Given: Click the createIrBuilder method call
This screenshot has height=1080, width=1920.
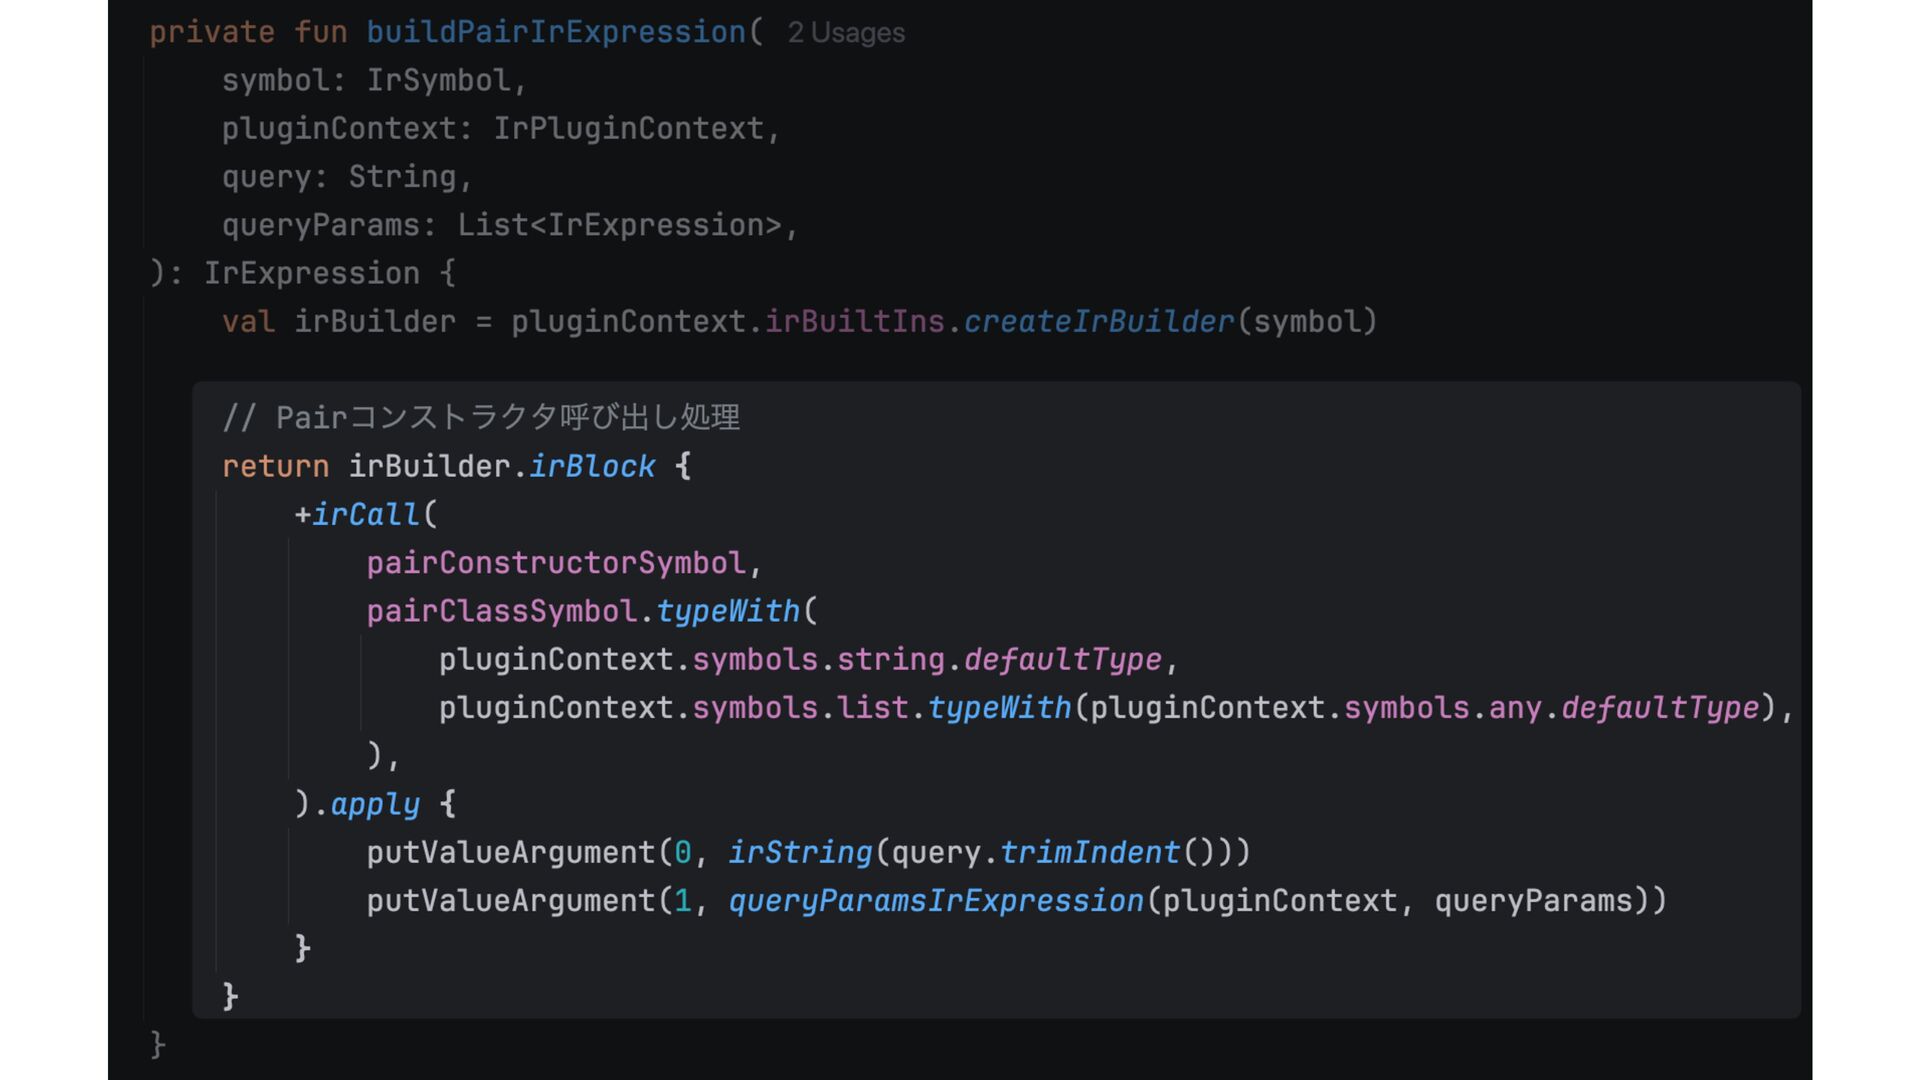Looking at the screenshot, I should pyautogui.click(x=1098, y=322).
